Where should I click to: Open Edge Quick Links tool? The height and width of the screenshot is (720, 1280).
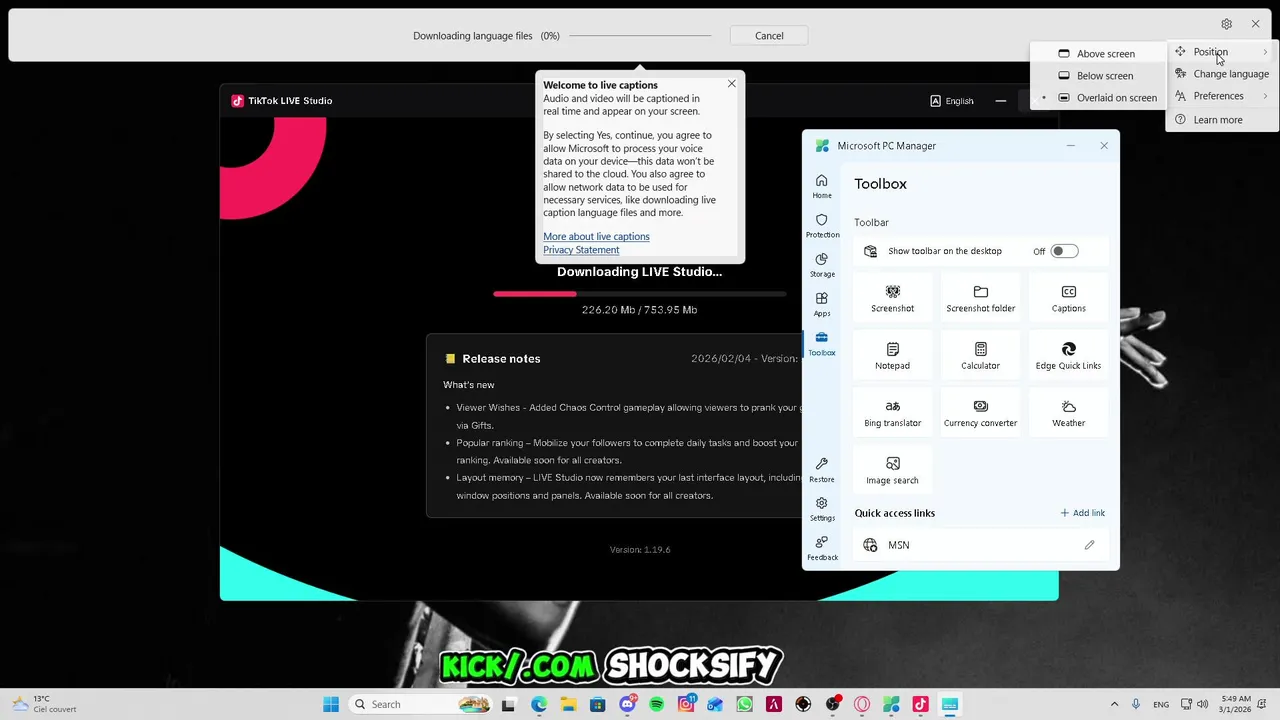[1068, 356]
